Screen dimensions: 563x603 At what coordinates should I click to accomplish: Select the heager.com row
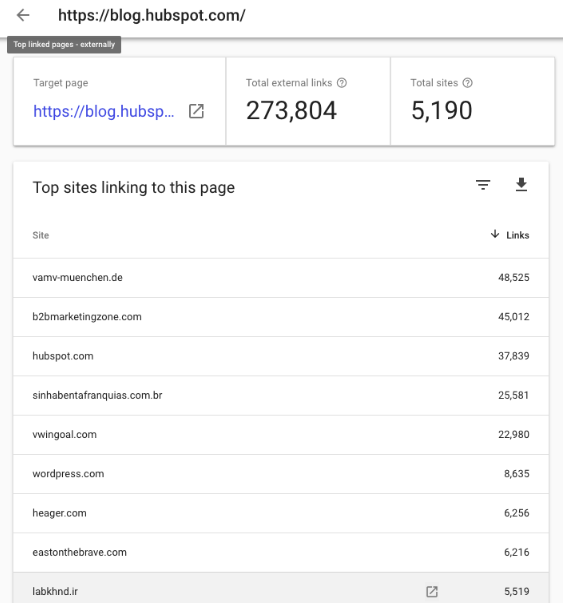[281, 513]
